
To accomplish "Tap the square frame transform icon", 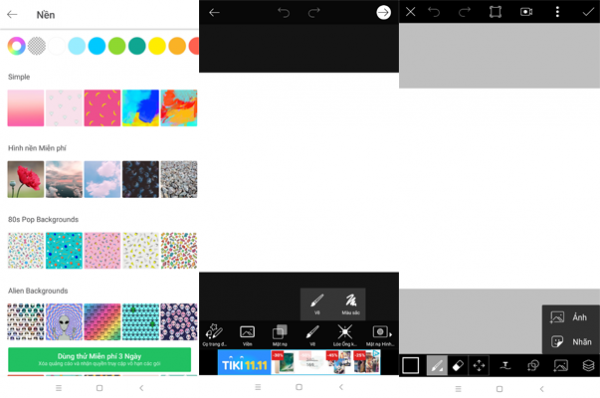I will (x=496, y=12).
